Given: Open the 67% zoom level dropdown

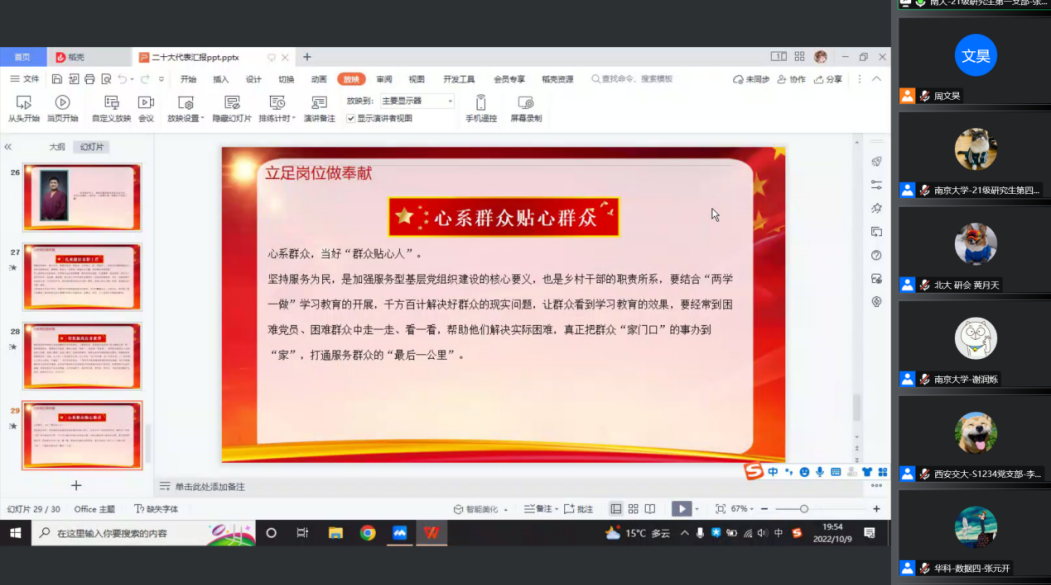Looking at the screenshot, I should 742,509.
